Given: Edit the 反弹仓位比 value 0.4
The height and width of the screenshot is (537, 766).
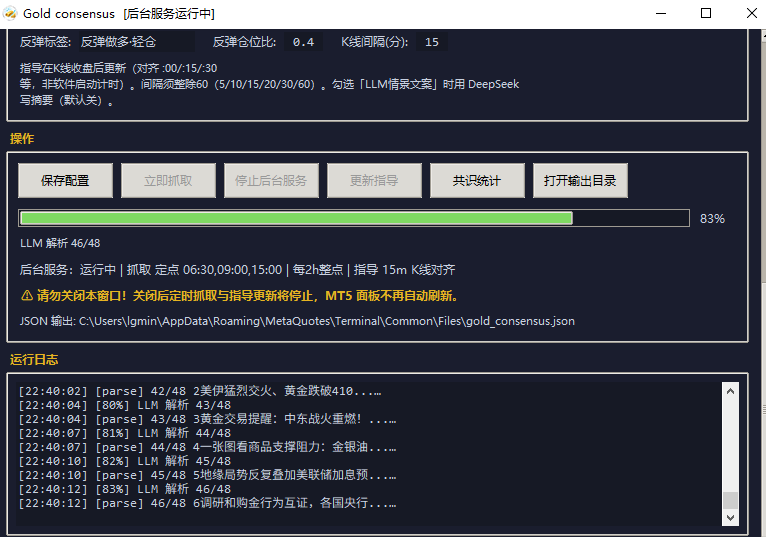Looking at the screenshot, I should click(x=303, y=42).
